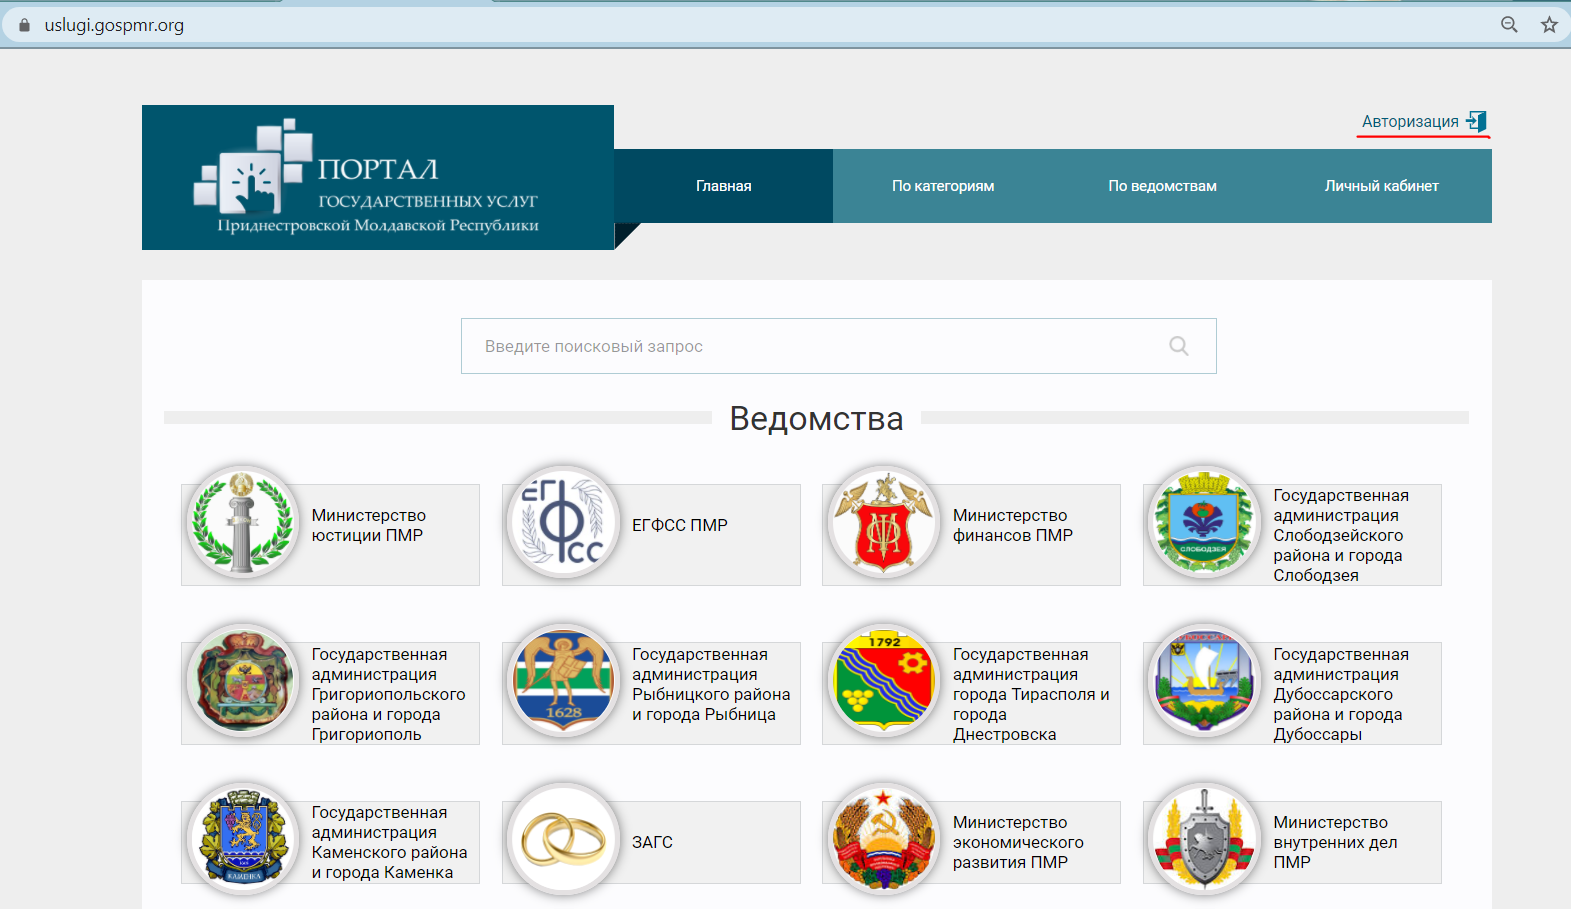1571x909 pixels.
Task: Click the login door icon beside Авторизация
Action: point(1477,121)
